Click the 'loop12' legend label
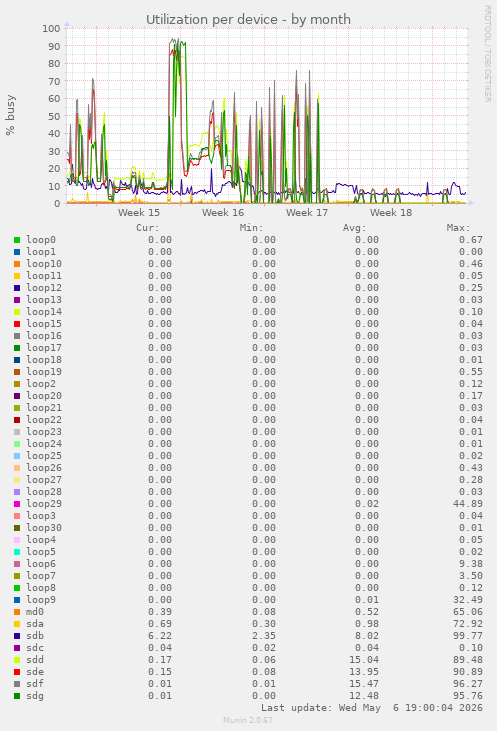This screenshot has width=497, height=731. coord(44,288)
